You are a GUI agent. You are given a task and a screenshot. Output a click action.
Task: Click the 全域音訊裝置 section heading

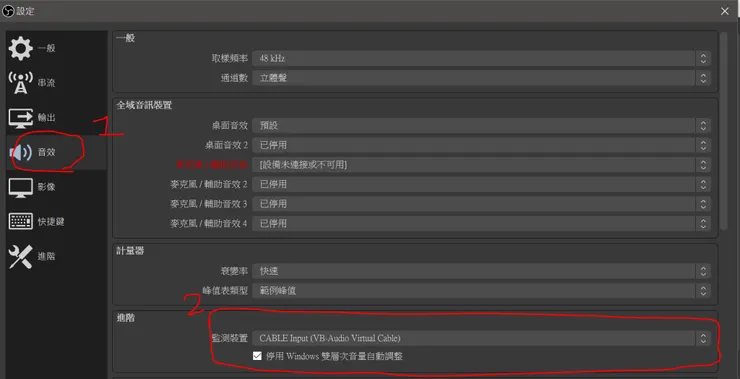coord(144,105)
